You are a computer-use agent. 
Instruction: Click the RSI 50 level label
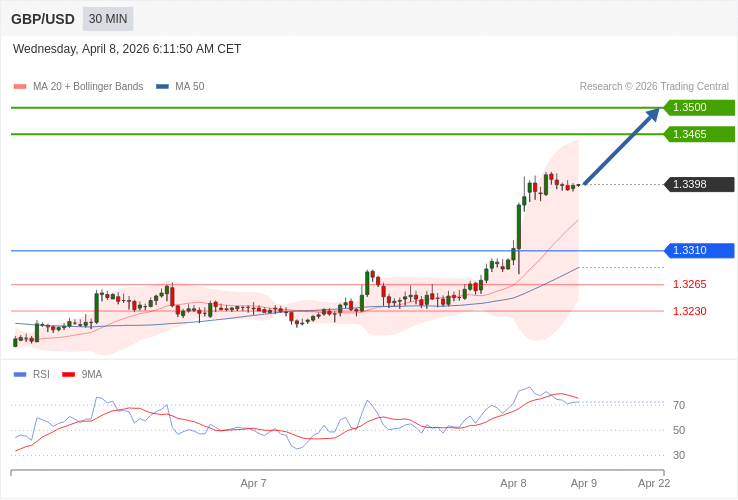tap(679, 430)
